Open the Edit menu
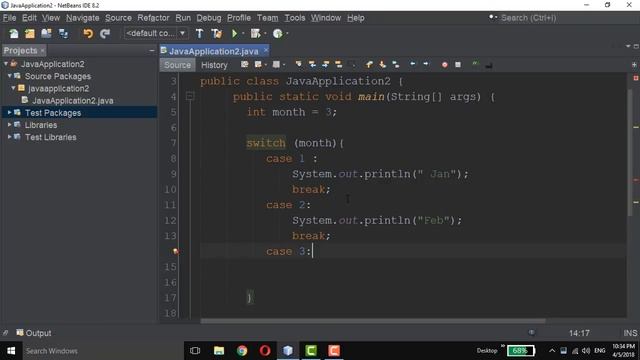The width and height of the screenshot is (640, 360). click(x=29, y=18)
